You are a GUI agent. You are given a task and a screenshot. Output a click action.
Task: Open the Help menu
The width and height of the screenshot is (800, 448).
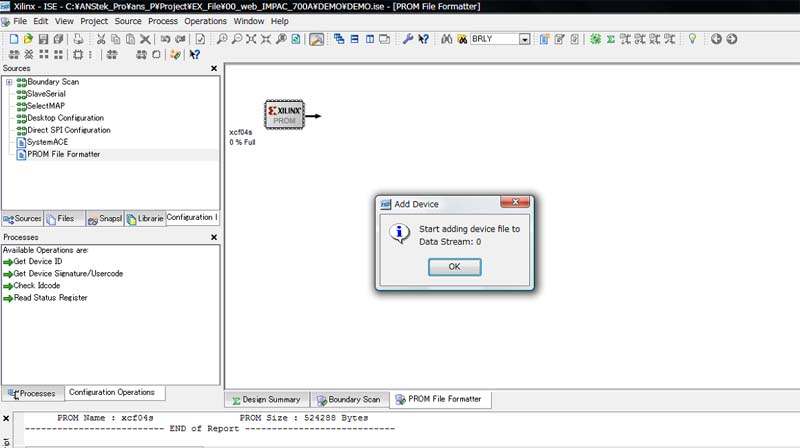(x=280, y=21)
